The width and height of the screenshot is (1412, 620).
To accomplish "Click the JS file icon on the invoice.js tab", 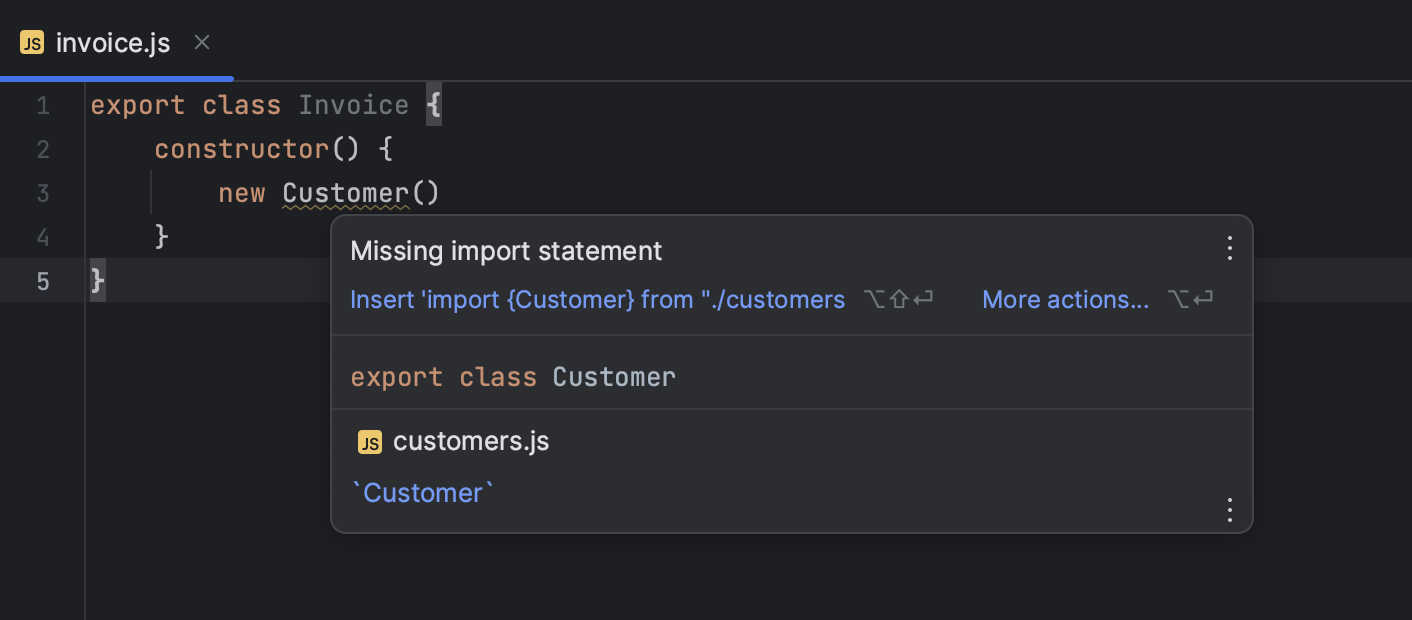I will coord(30,42).
